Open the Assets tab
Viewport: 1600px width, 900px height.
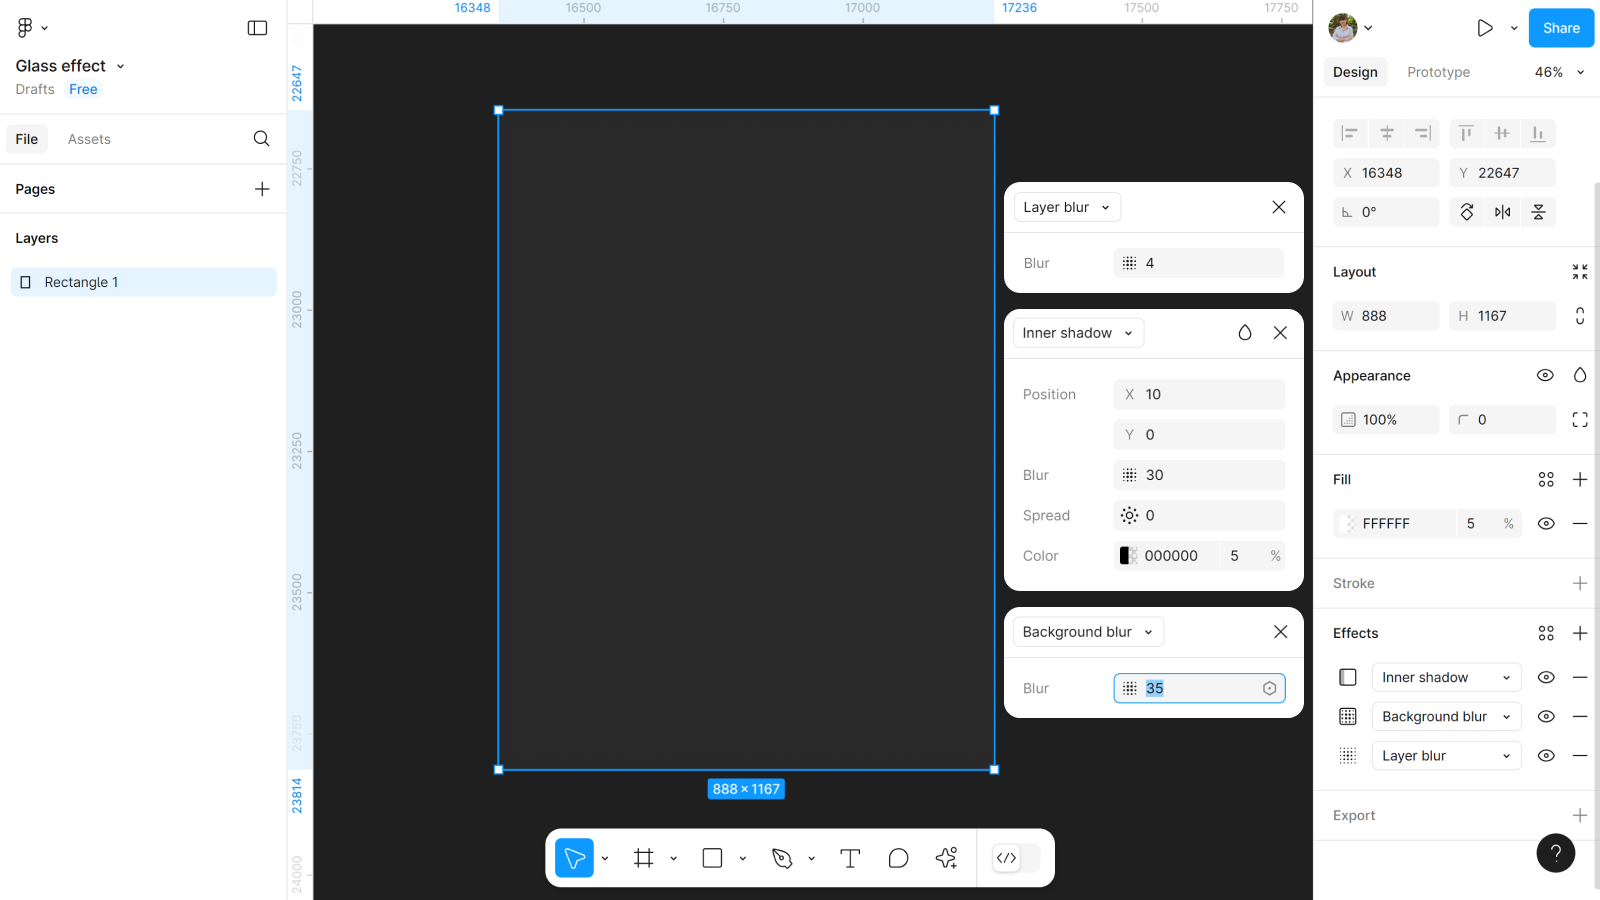tap(89, 139)
